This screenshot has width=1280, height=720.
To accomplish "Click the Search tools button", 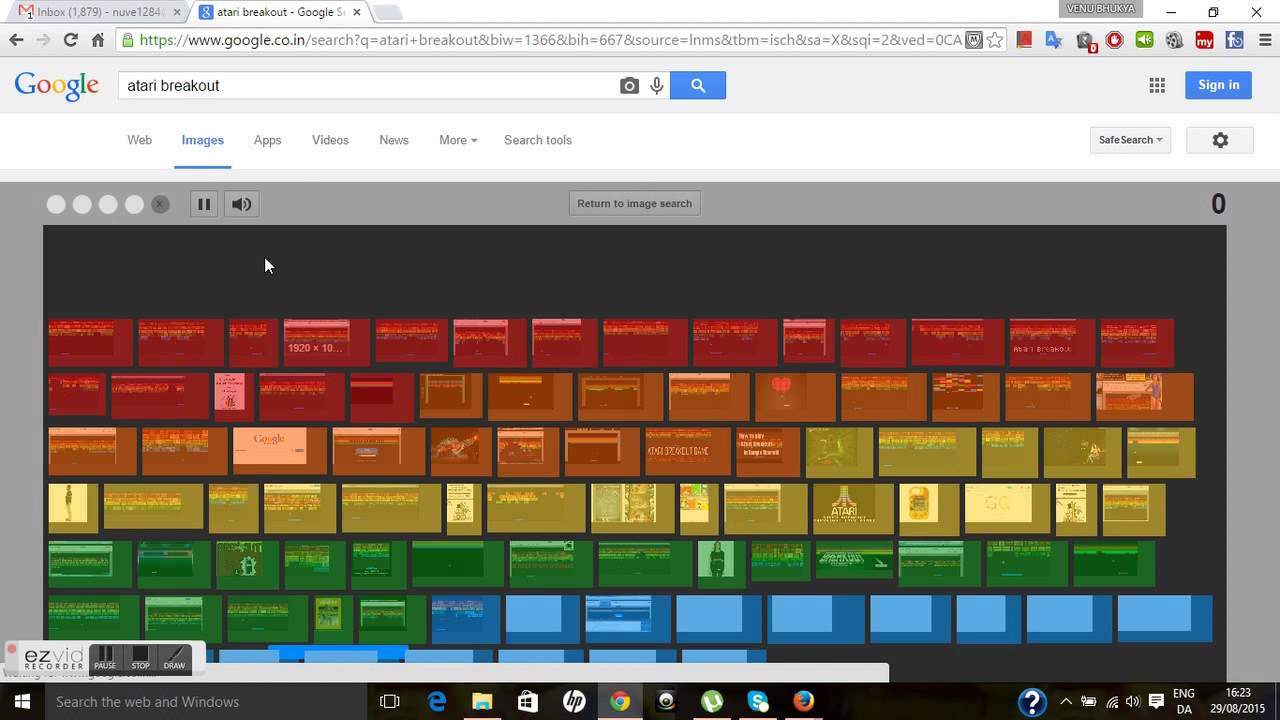I will [538, 140].
